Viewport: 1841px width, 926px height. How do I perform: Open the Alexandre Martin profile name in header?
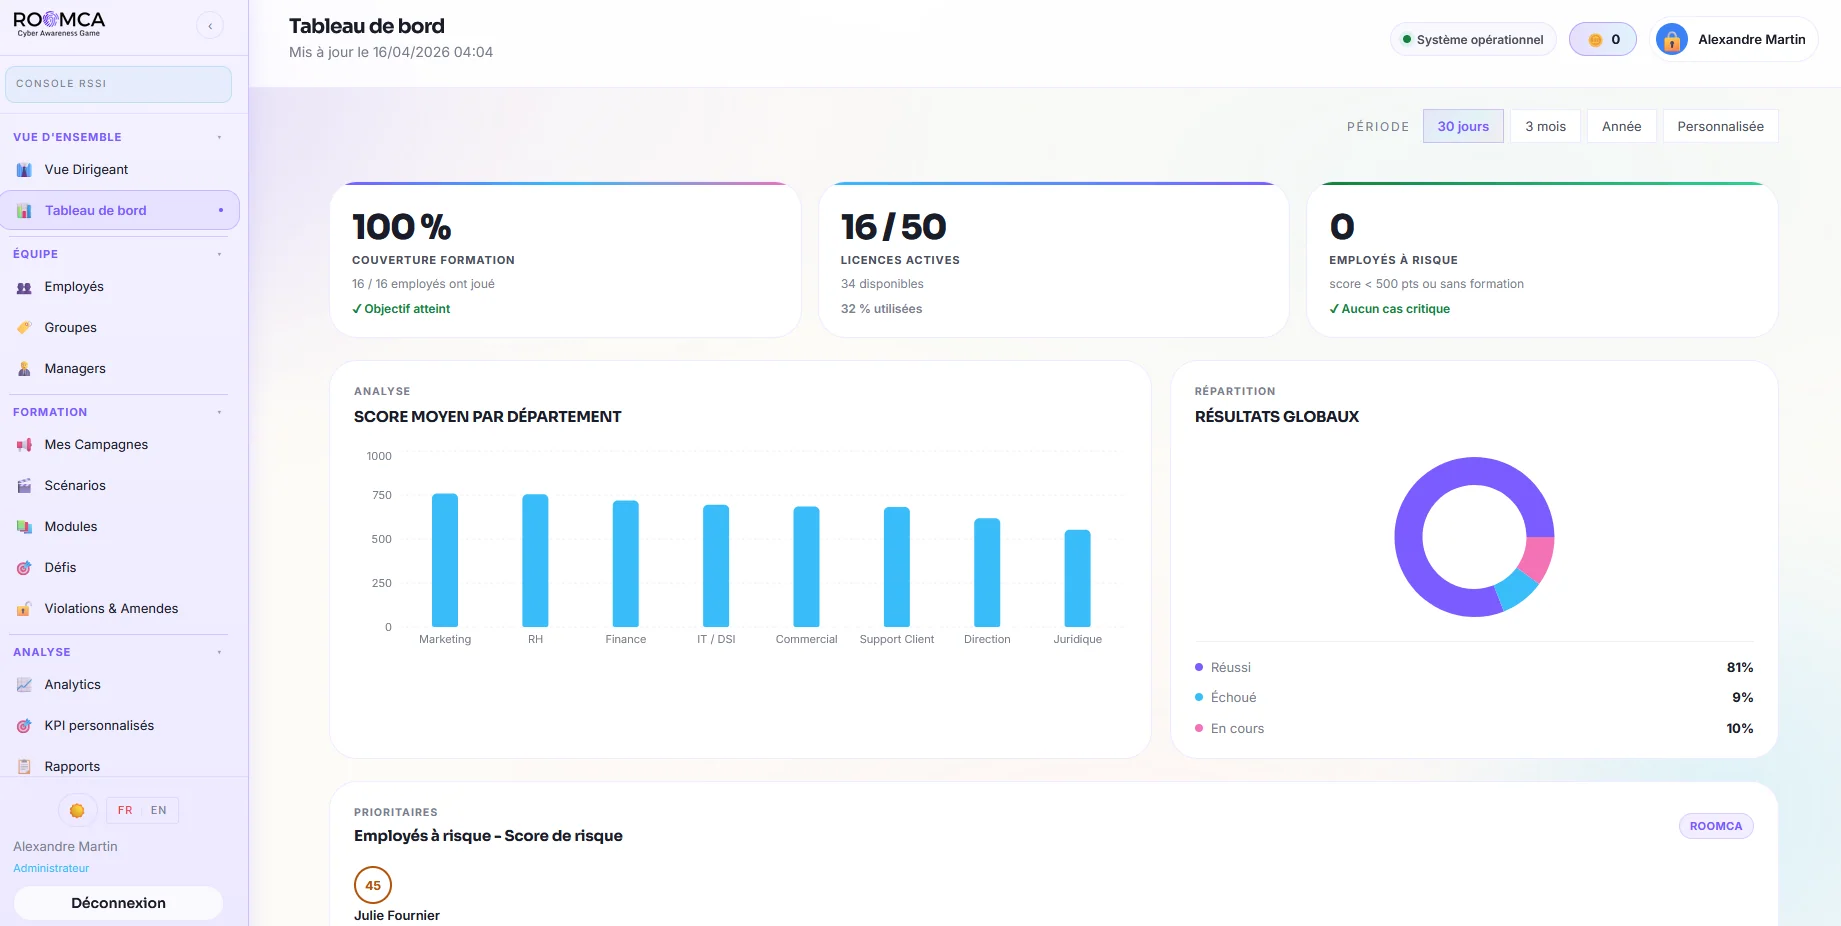1752,40
